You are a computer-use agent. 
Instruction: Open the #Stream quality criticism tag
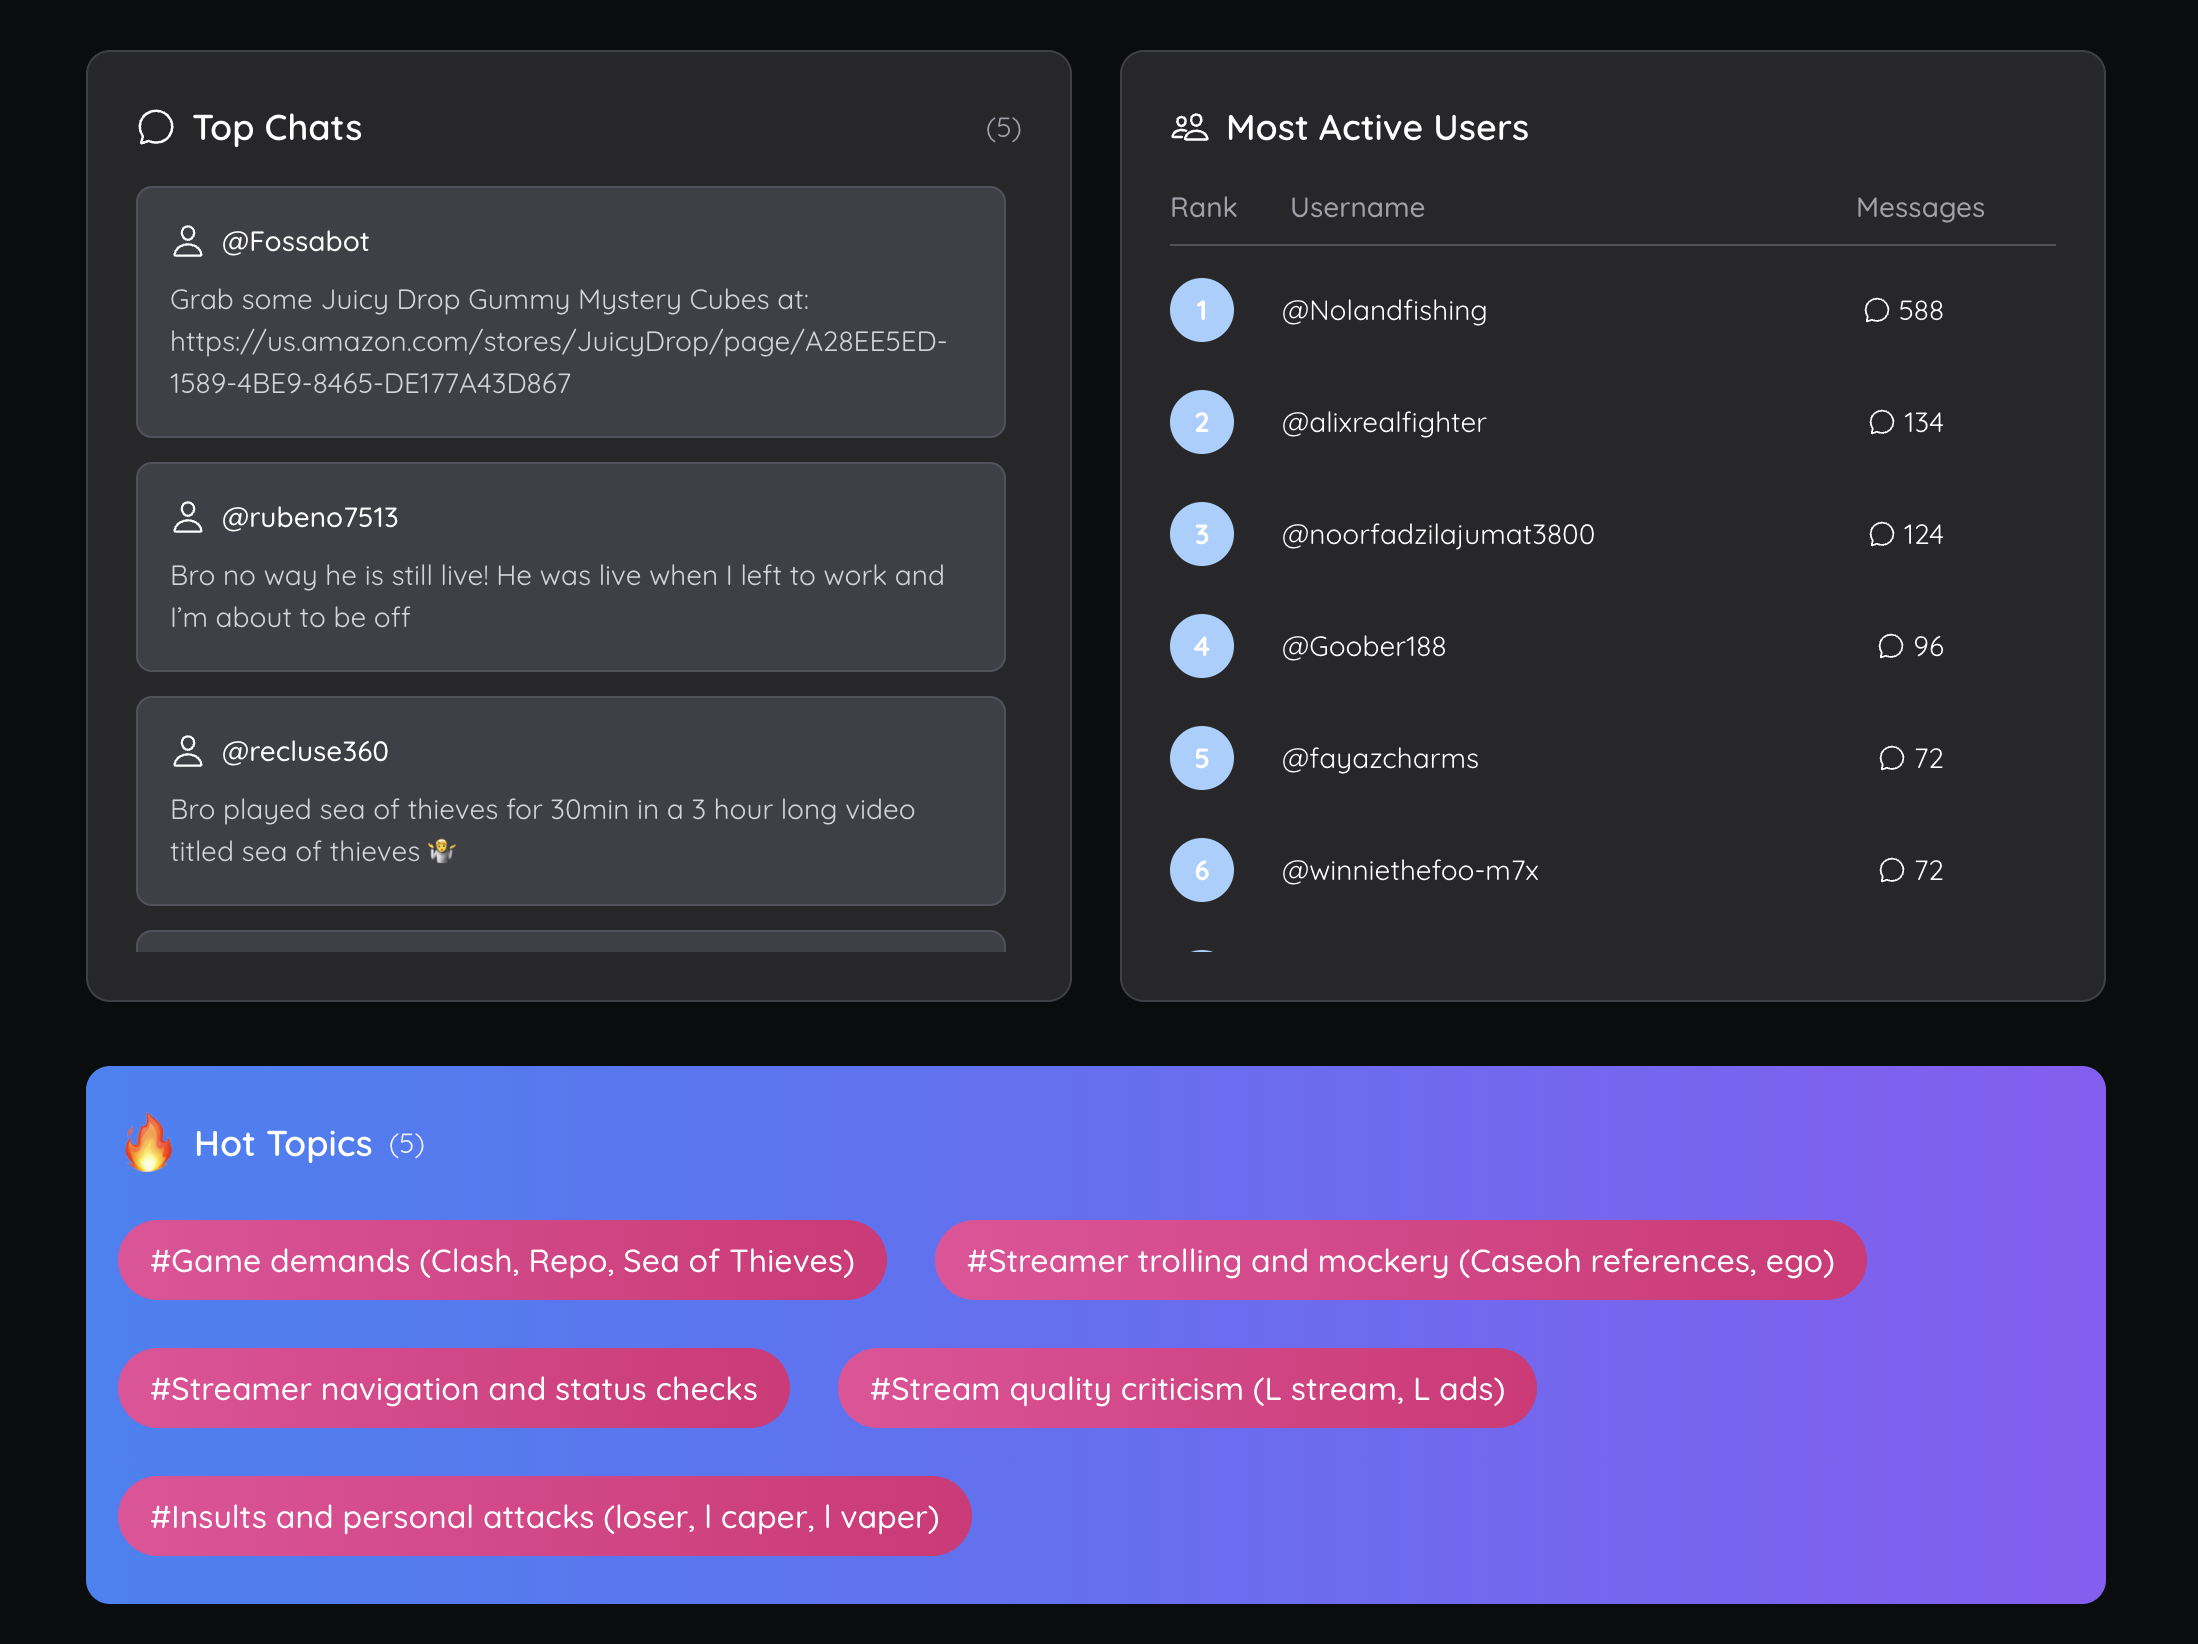(x=1187, y=1388)
